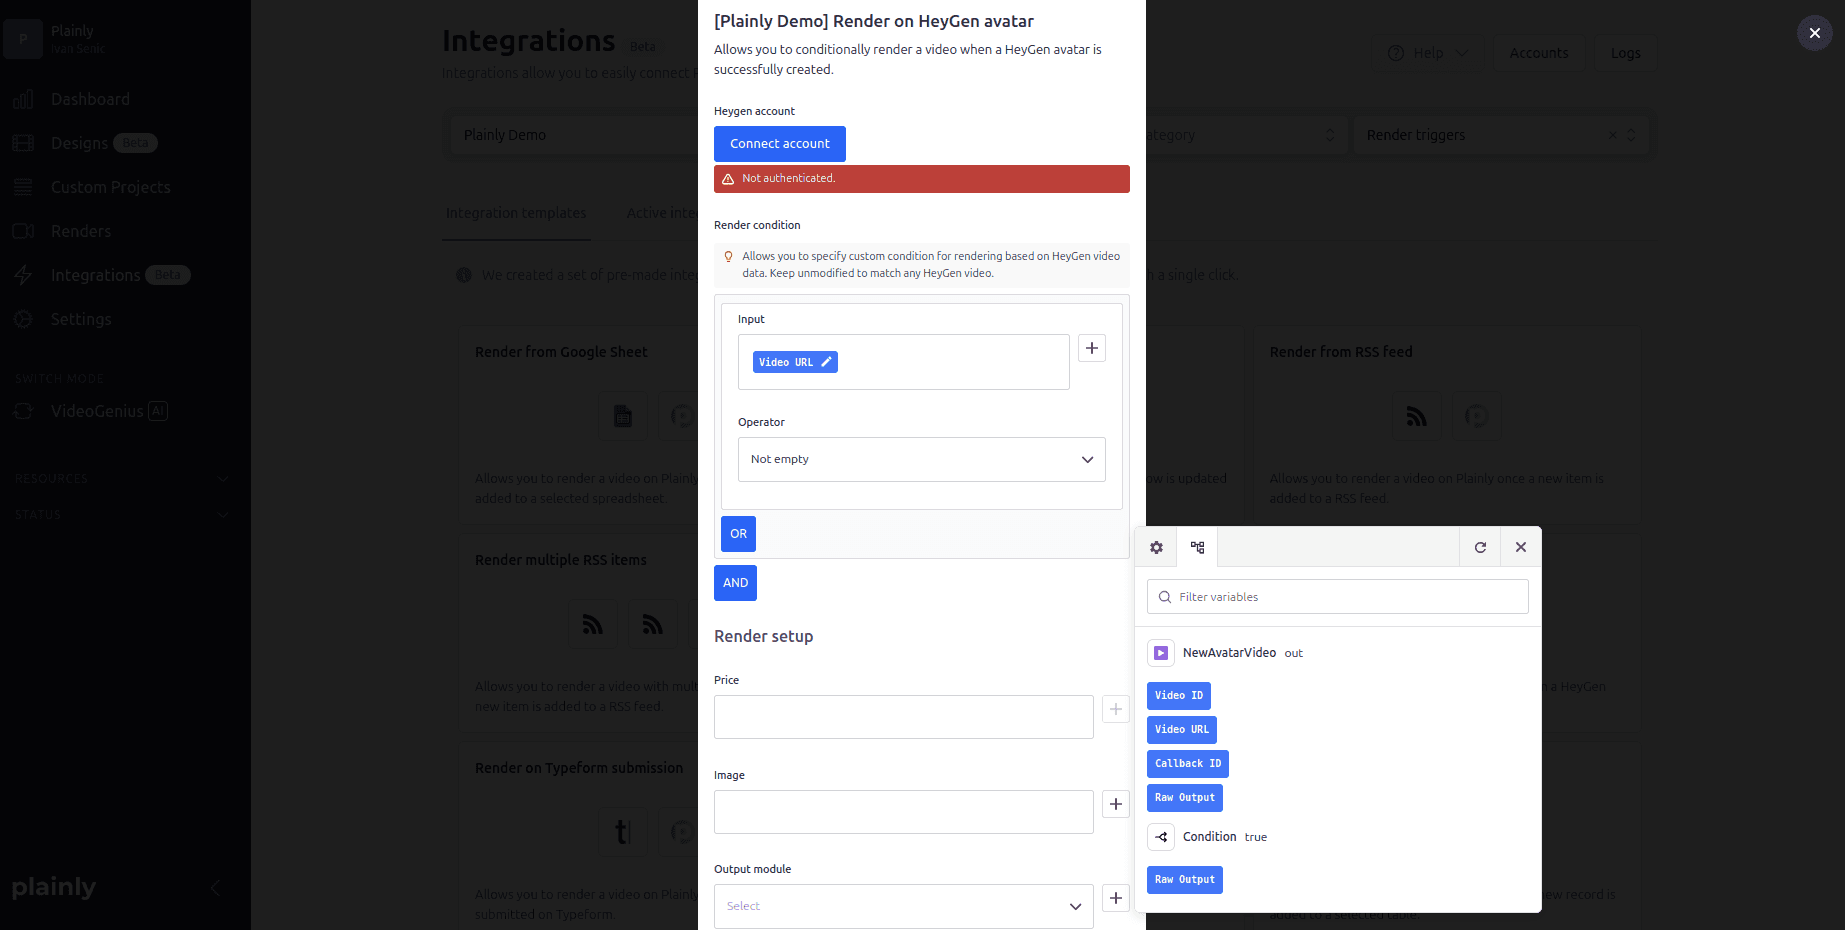Click the Connect account button
1845x930 pixels.
click(779, 144)
